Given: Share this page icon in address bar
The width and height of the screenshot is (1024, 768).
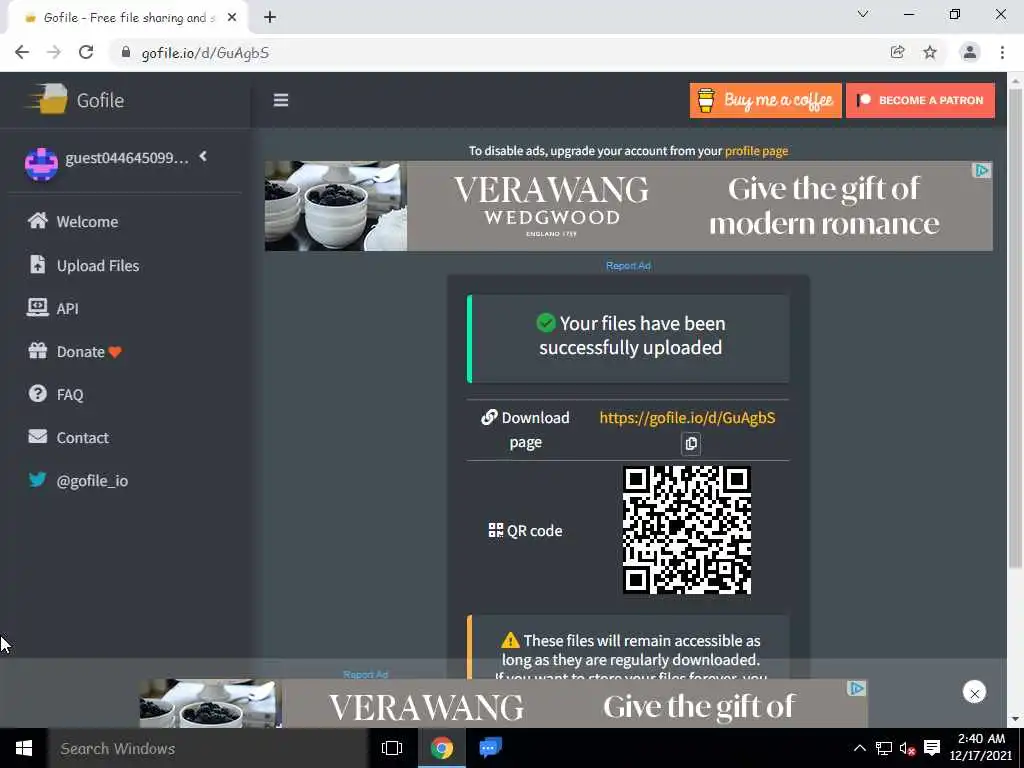Looking at the screenshot, I should click(x=897, y=52).
